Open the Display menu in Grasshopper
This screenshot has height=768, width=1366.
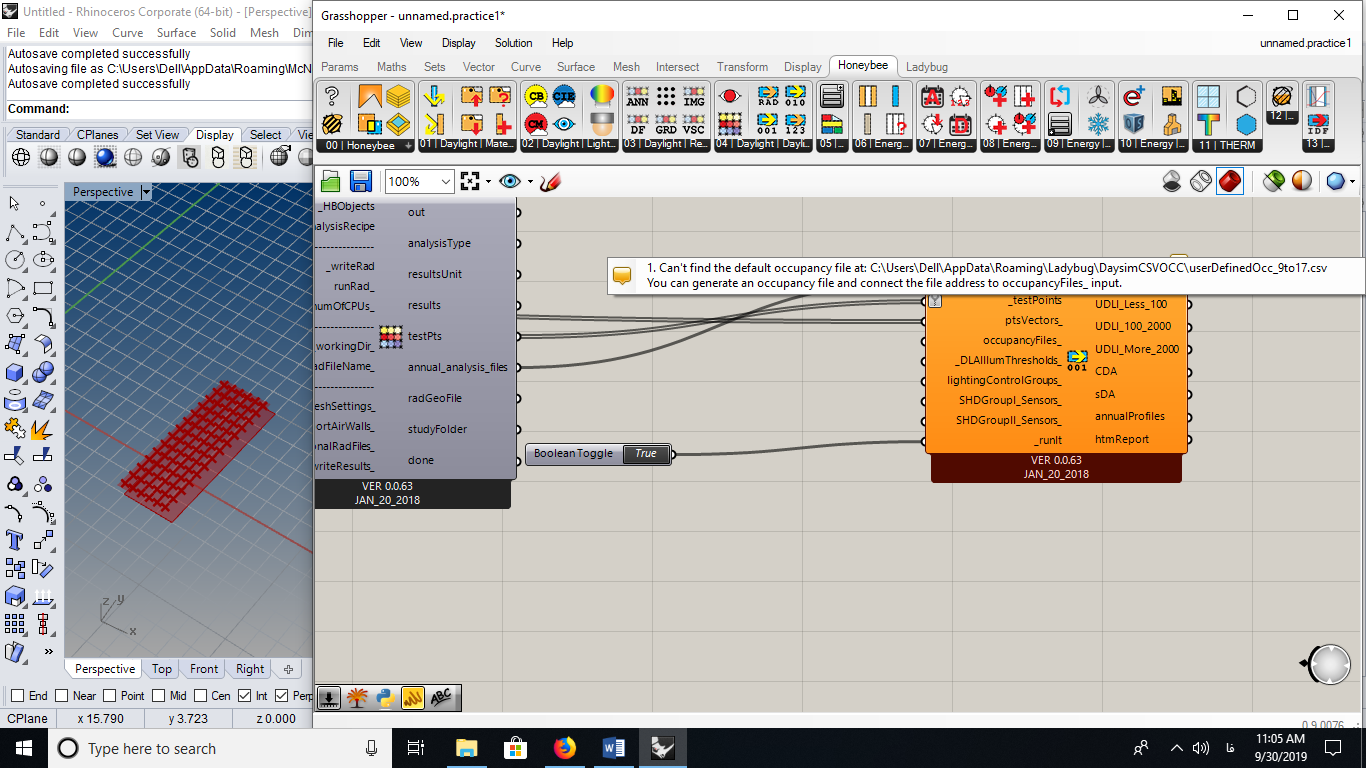point(459,43)
